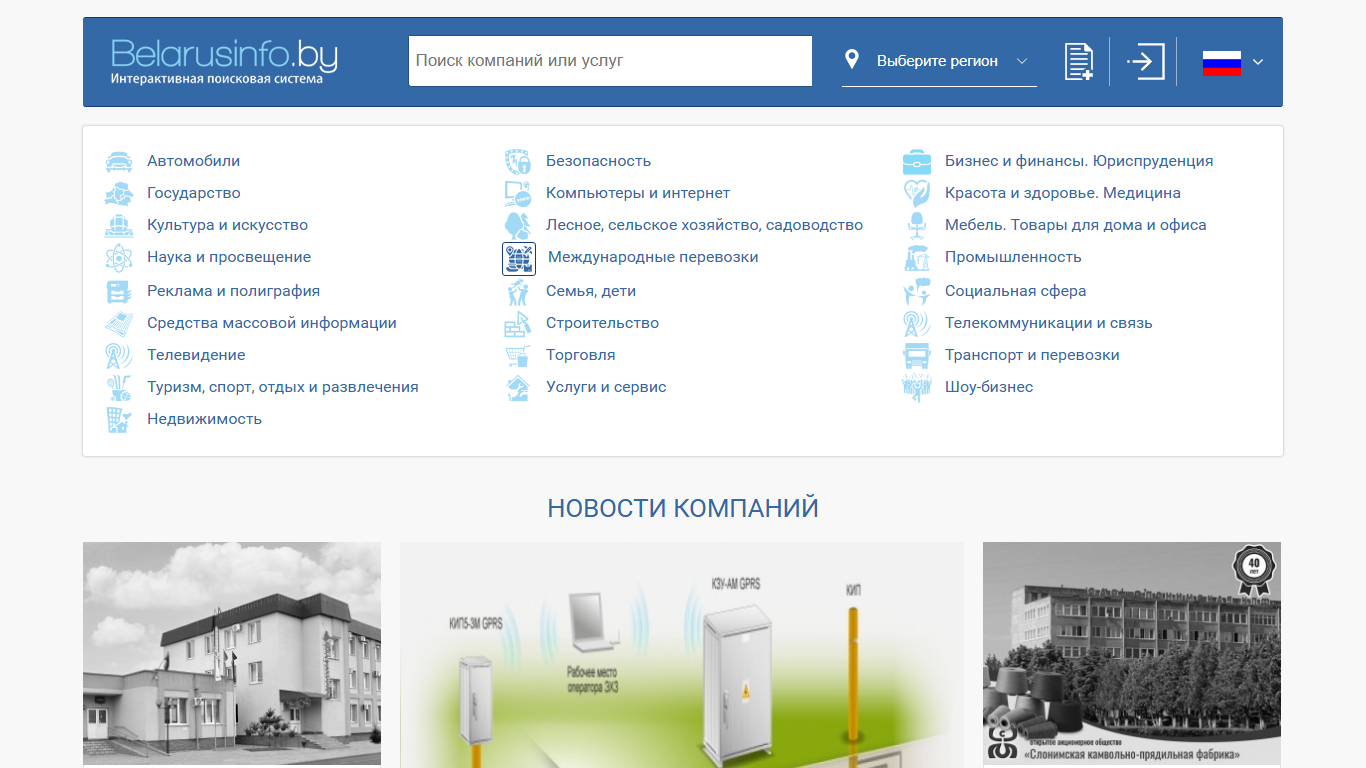Image resolution: width=1366 pixels, height=768 pixels.
Task: Click the Средства массовой информации newspaper icon
Action: [119, 323]
